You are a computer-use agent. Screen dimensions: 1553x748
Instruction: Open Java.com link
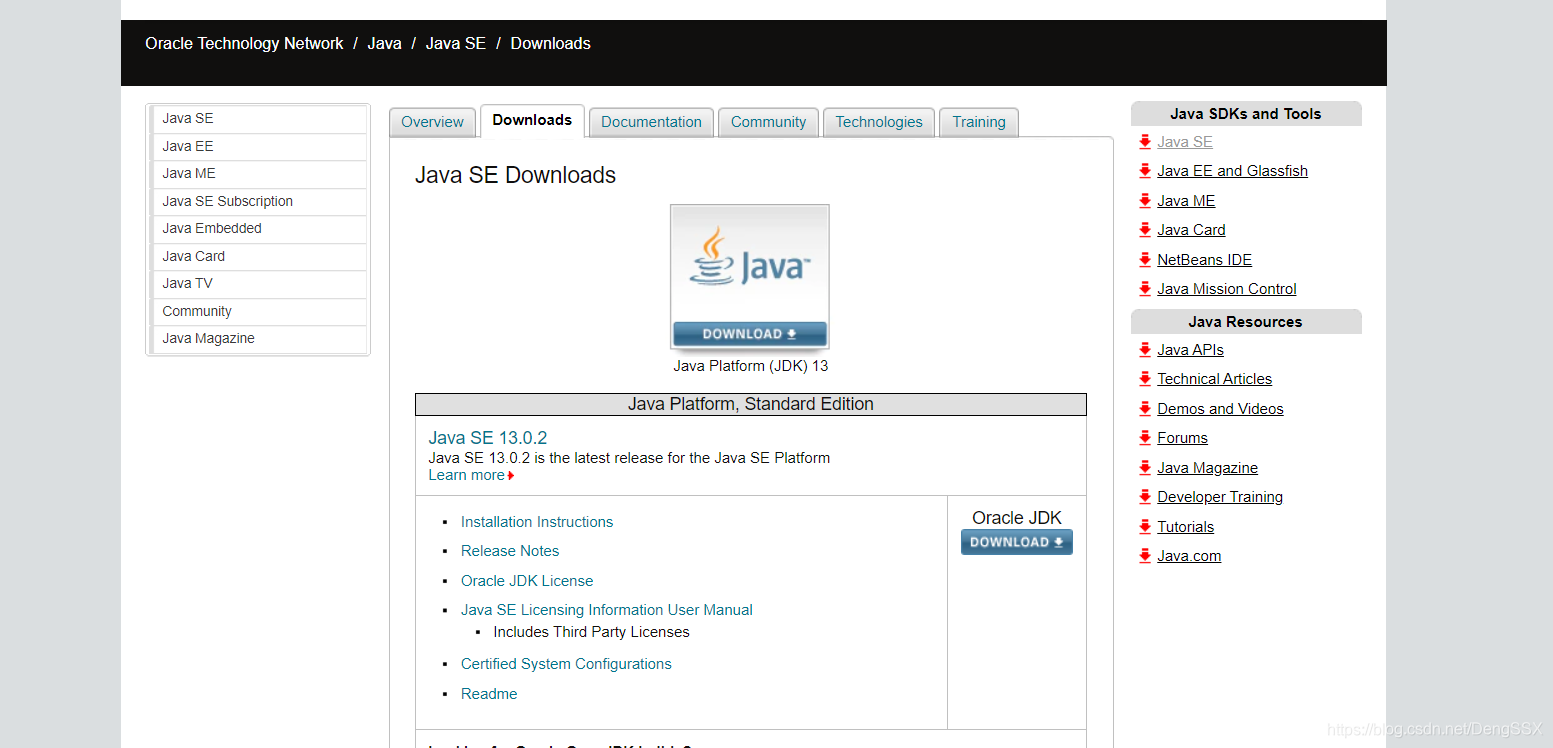click(x=1189, y=556)
